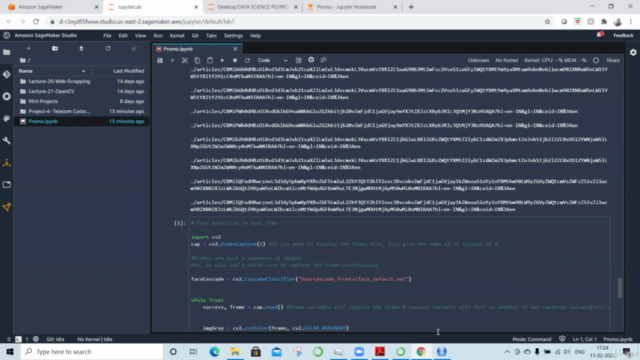Insert a cell below with plus icon
This screenshot has height=360, width=640.
(x=172, y=60)
